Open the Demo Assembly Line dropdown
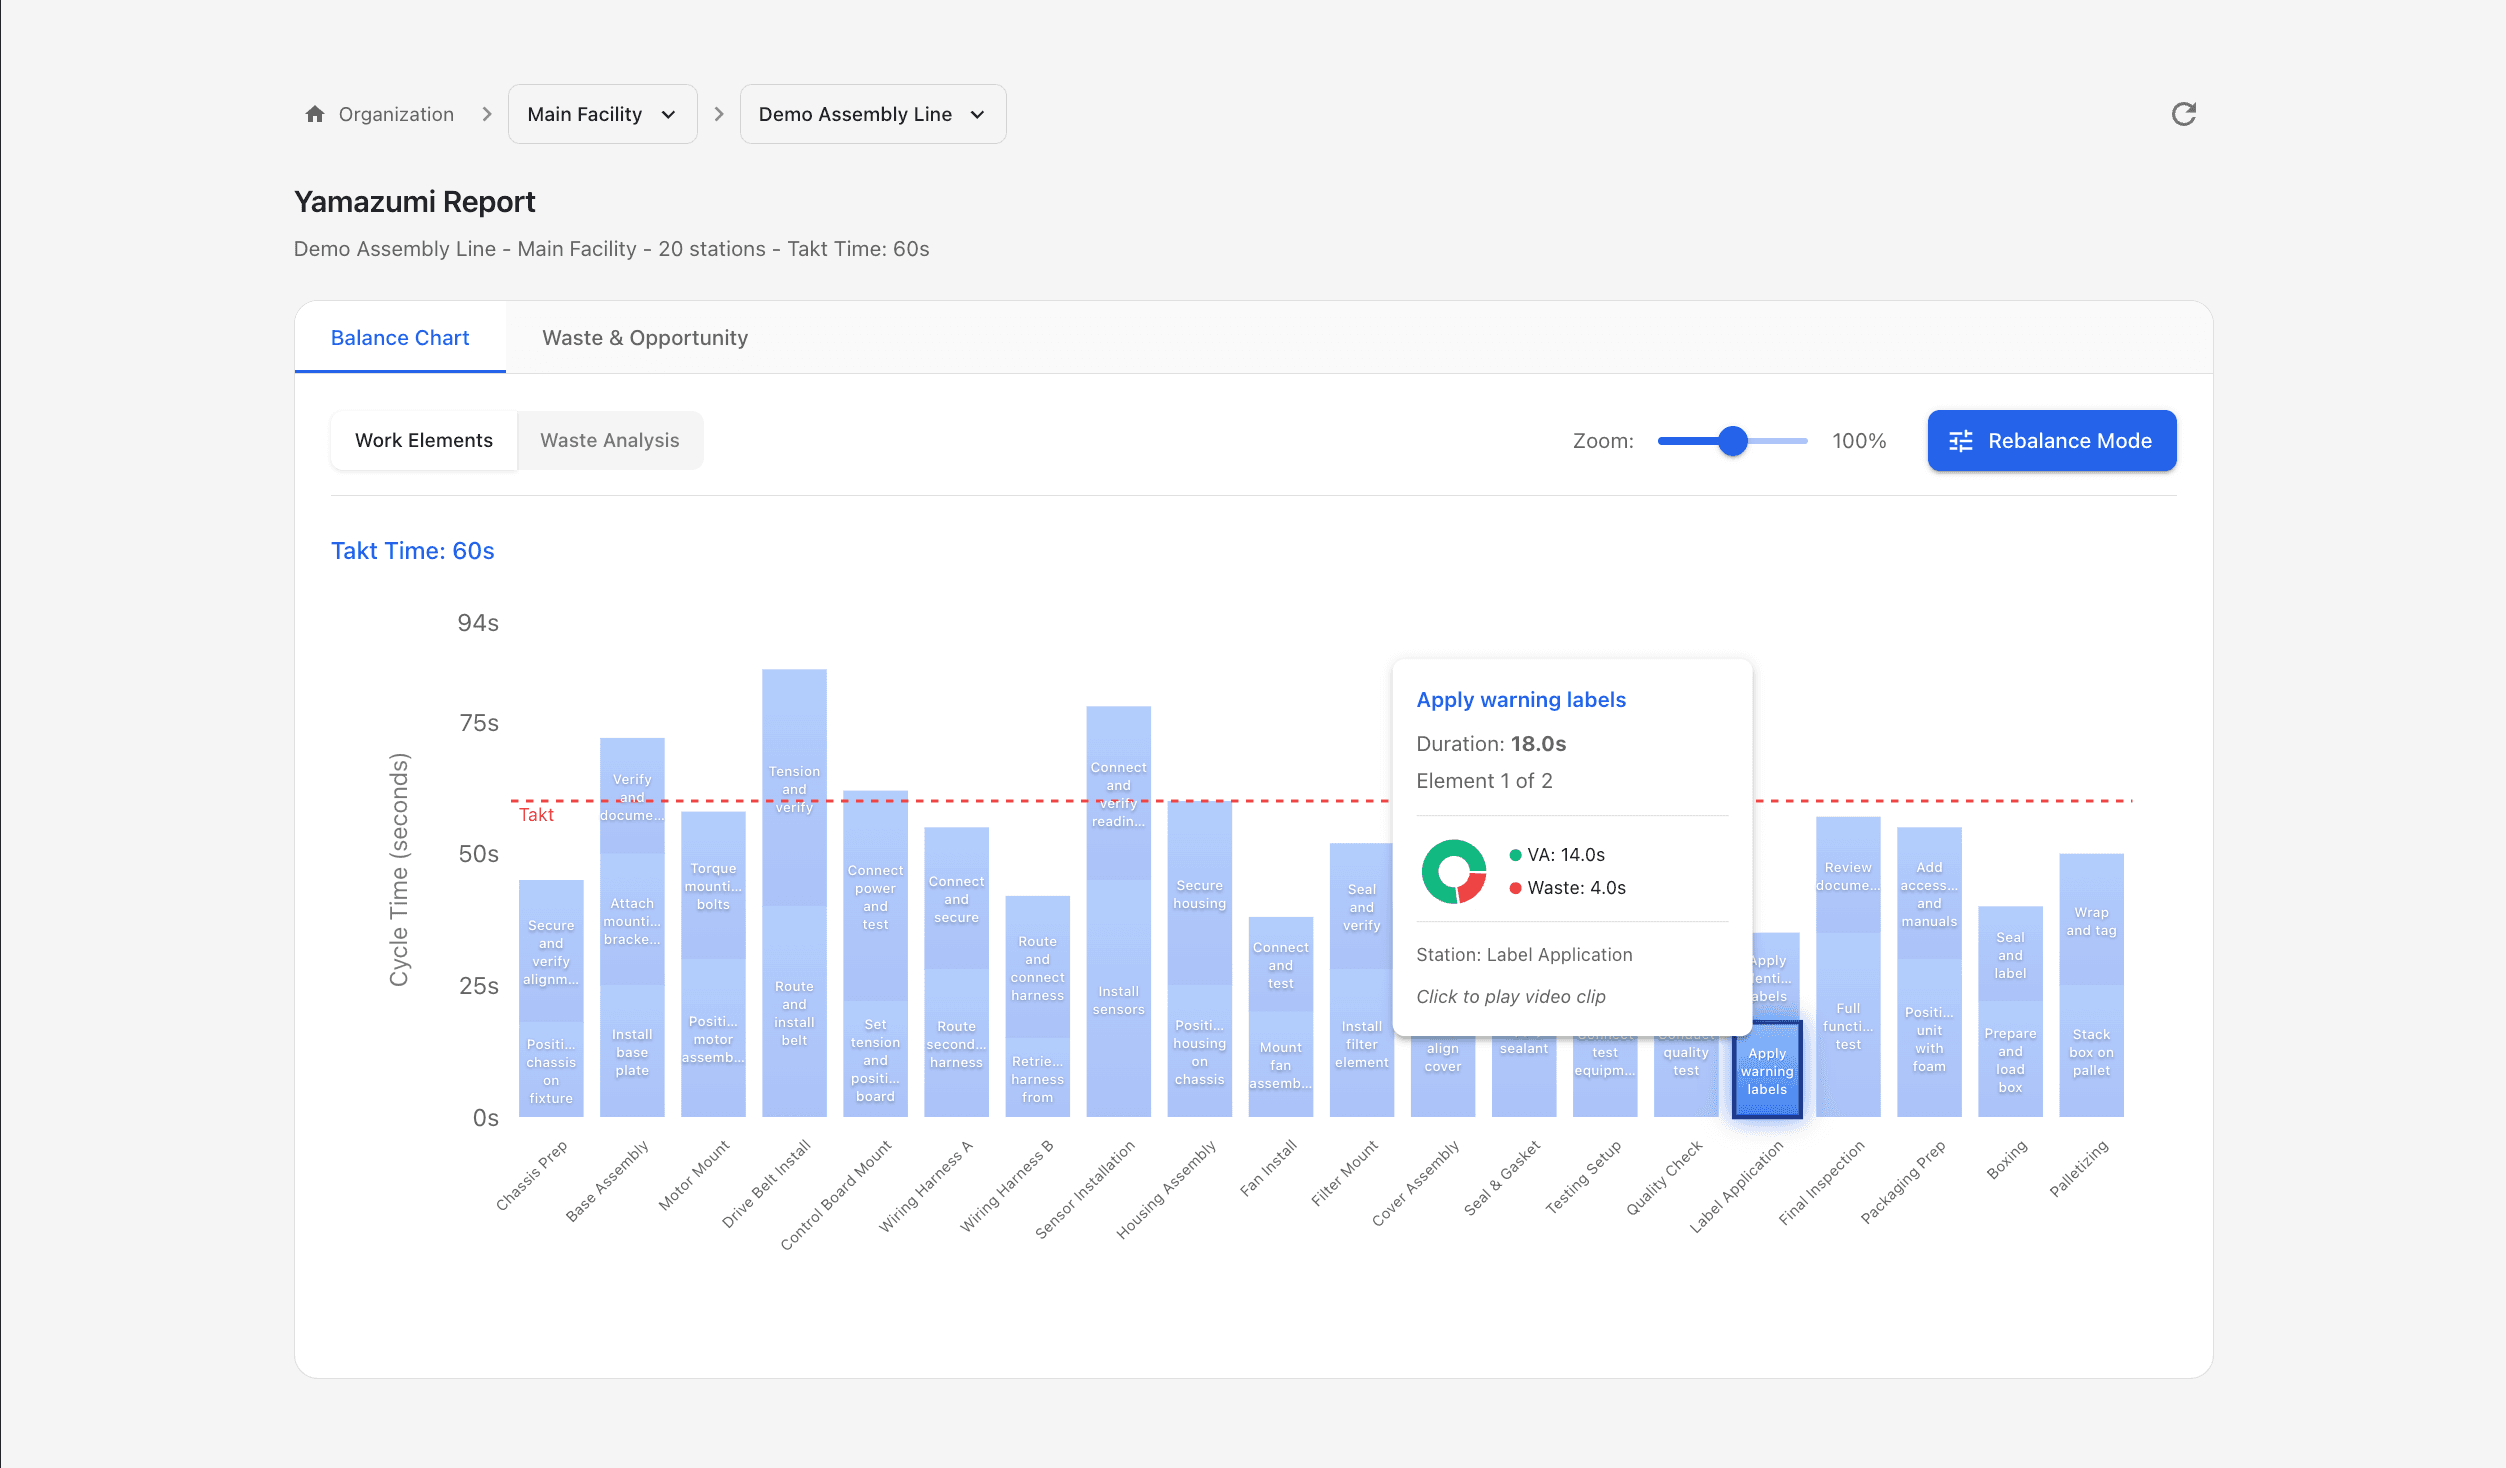Screen dimensions: 2506x1468 click(871, 114)
